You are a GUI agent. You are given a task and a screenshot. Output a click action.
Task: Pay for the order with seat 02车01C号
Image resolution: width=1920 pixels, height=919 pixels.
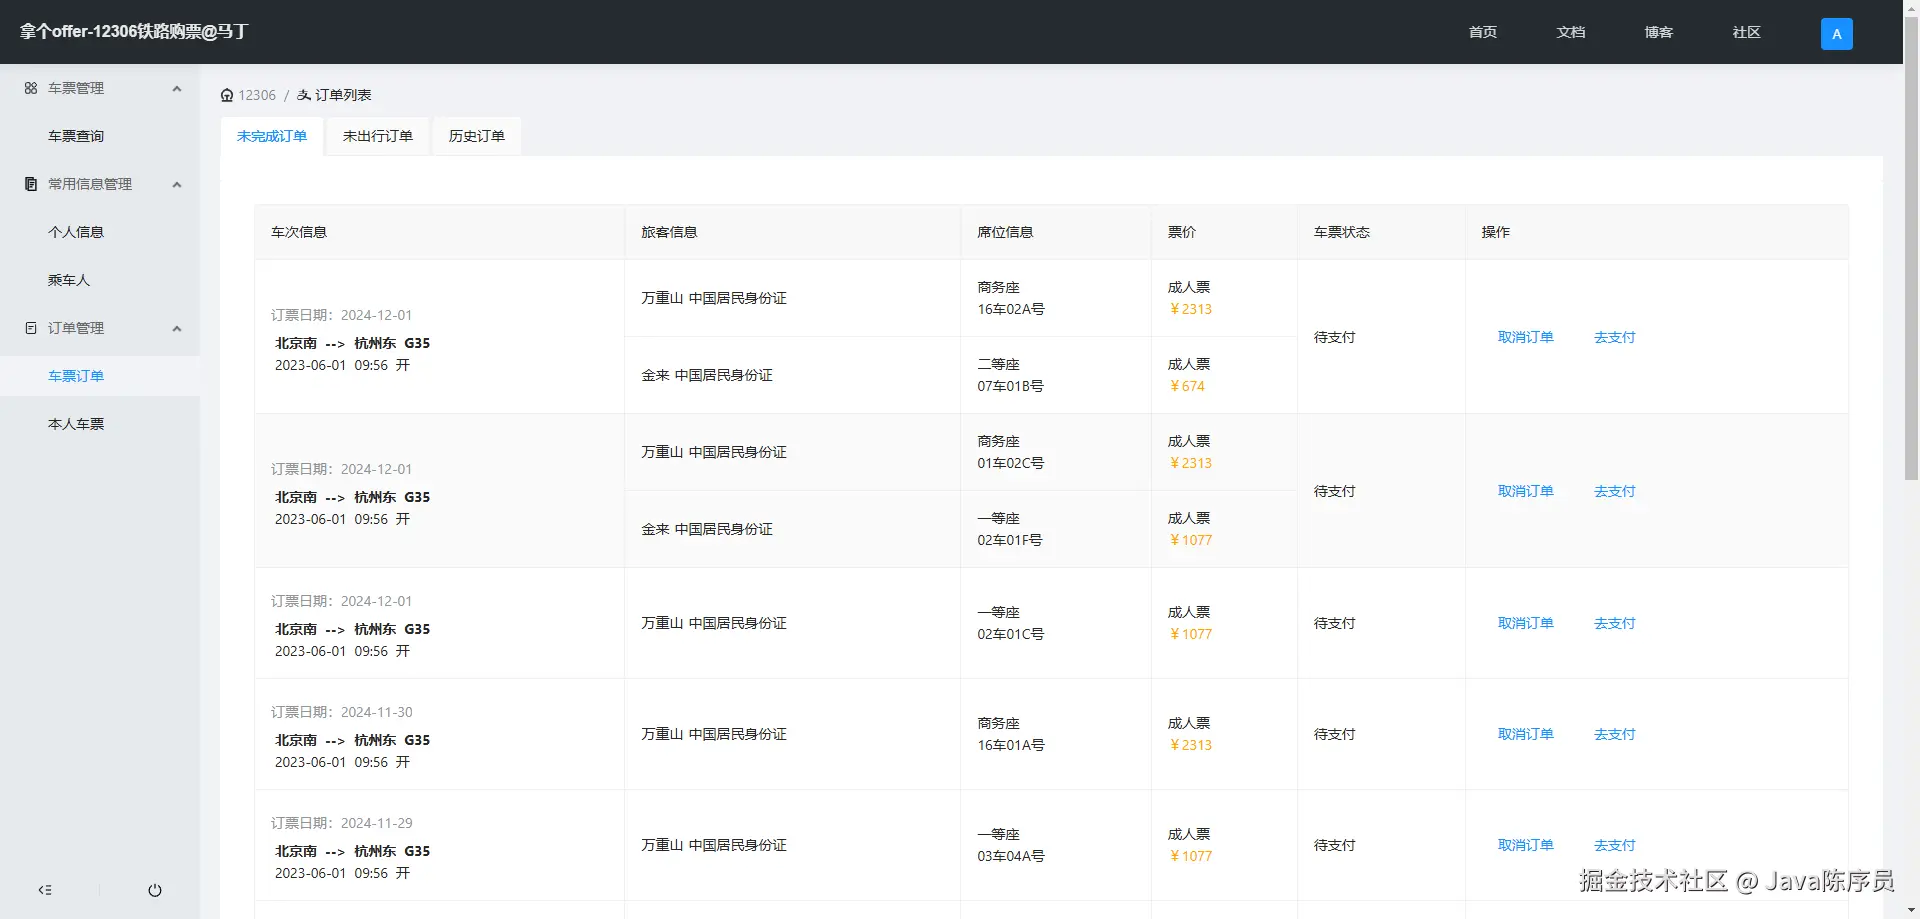pyautogui.click(x=1614, y=623)
